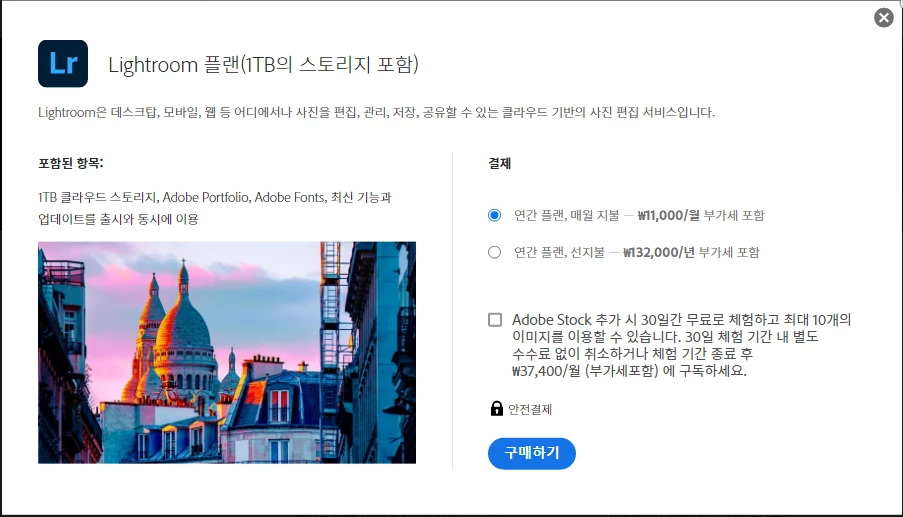The width and height of the screenshot is (903, 517).
Task: Click the 안전결제 text
Action: pyautogui.click(x=530, y=409)
